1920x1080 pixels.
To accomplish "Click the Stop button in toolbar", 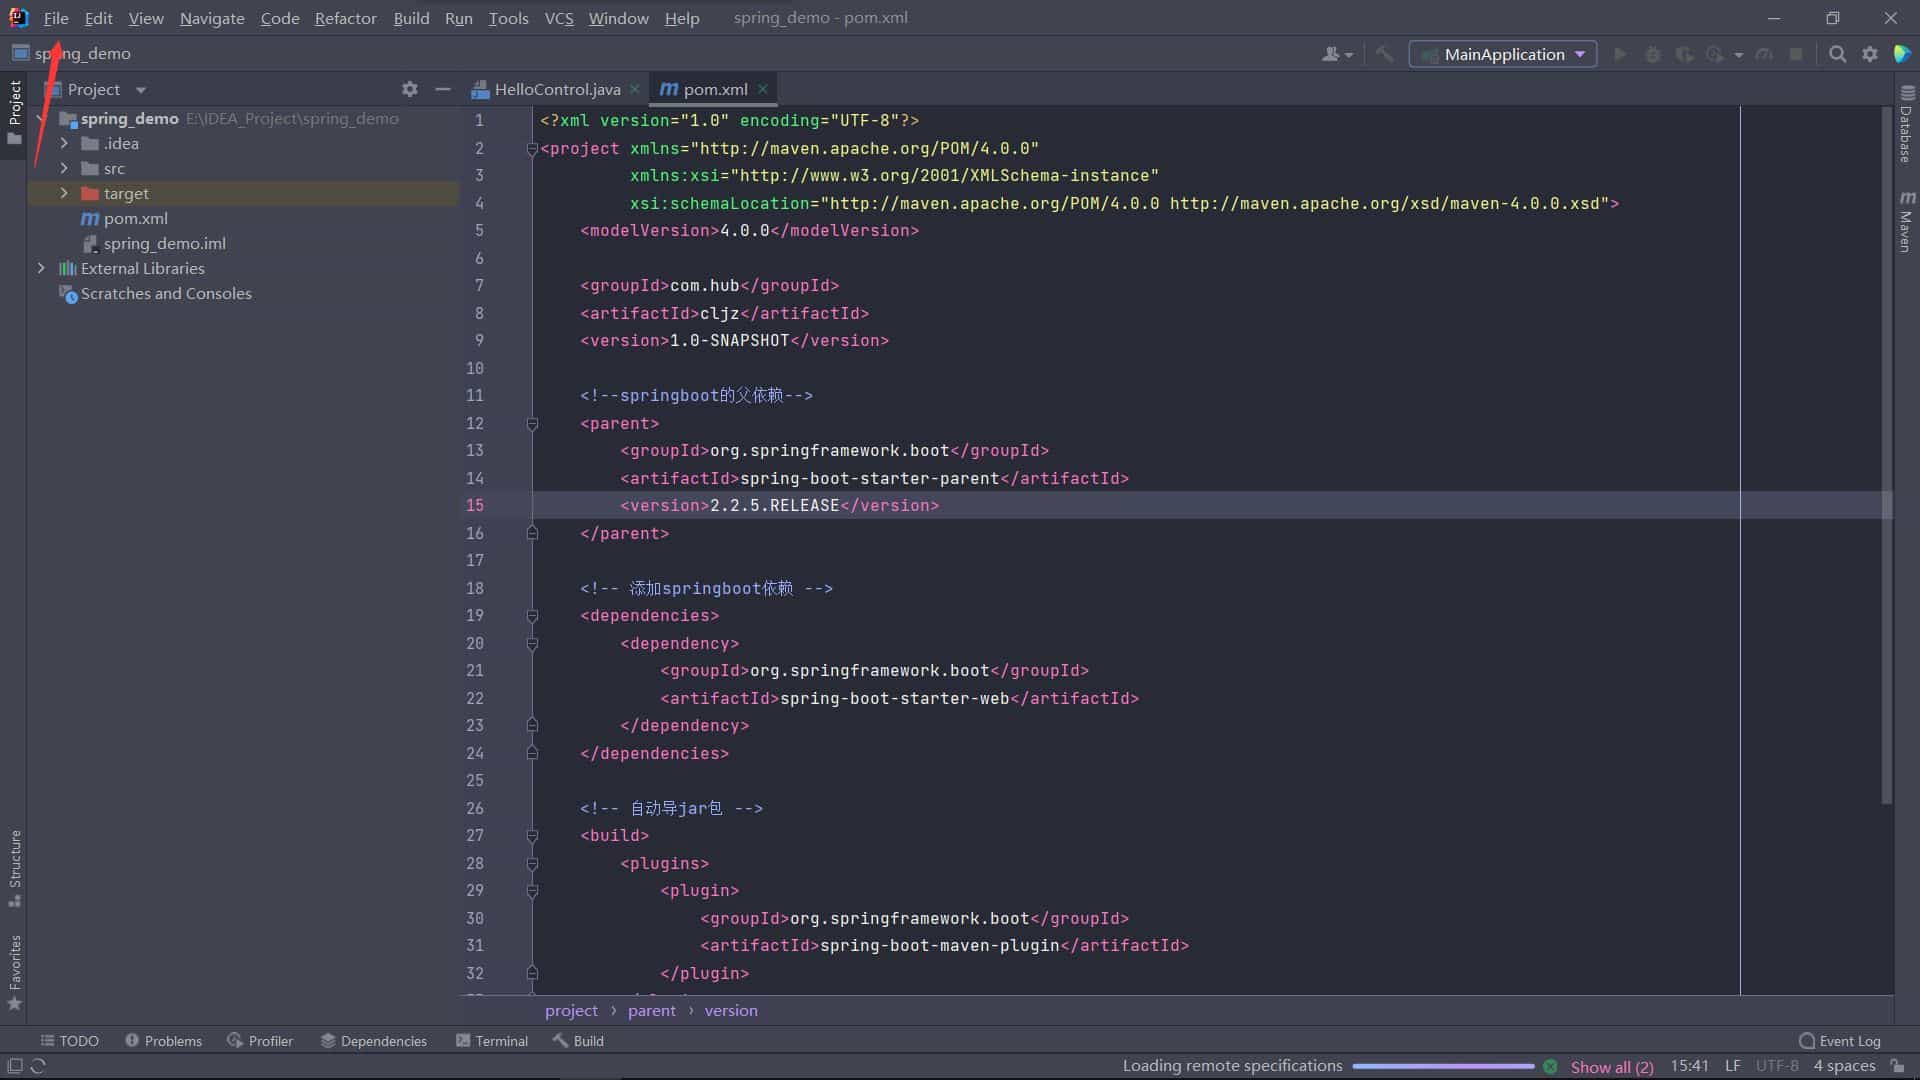I will (x=1796, y=54).
